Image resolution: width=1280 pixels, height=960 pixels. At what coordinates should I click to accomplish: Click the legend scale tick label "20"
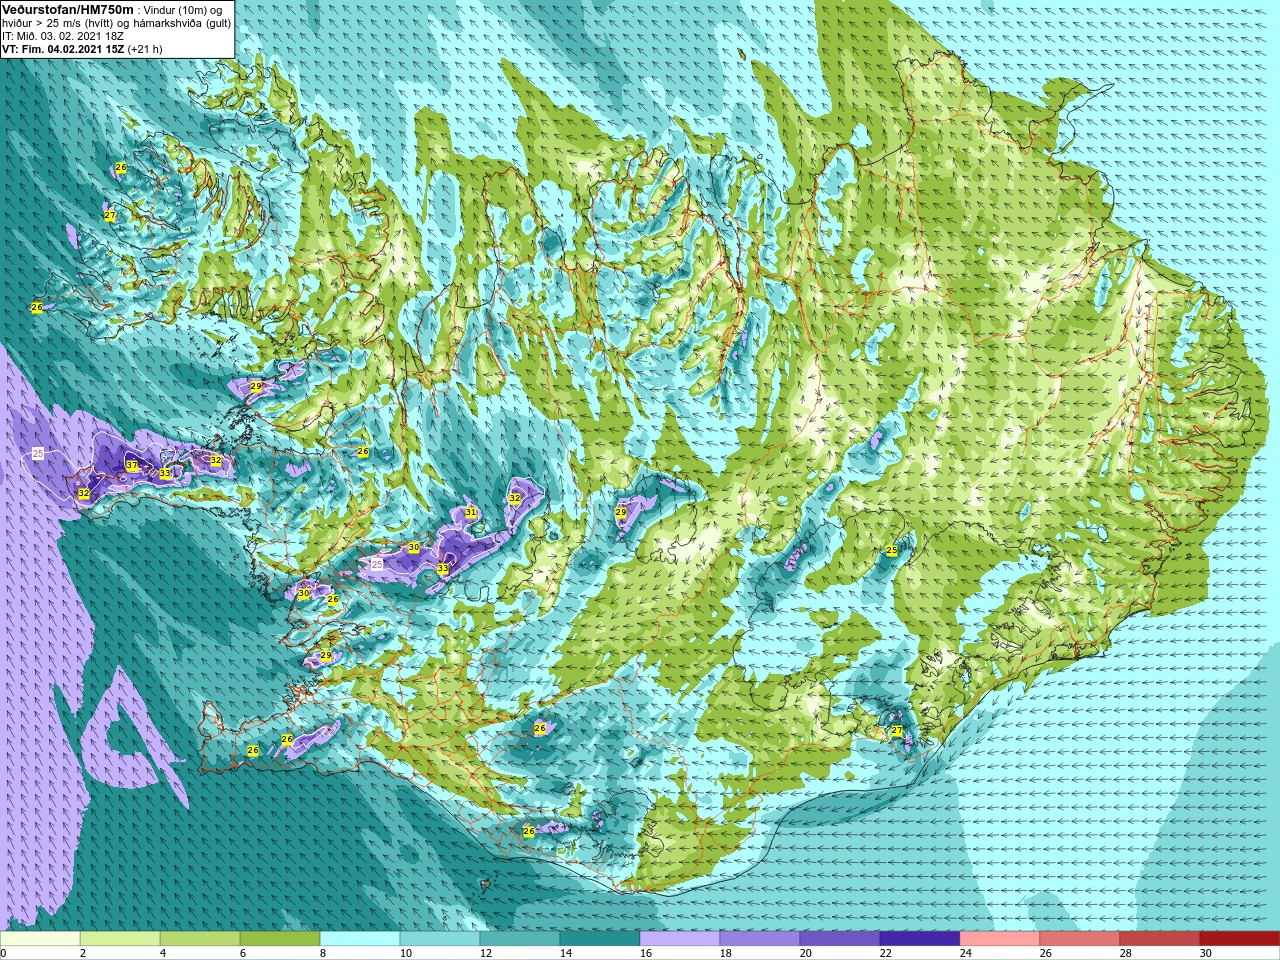coord(806,953)
